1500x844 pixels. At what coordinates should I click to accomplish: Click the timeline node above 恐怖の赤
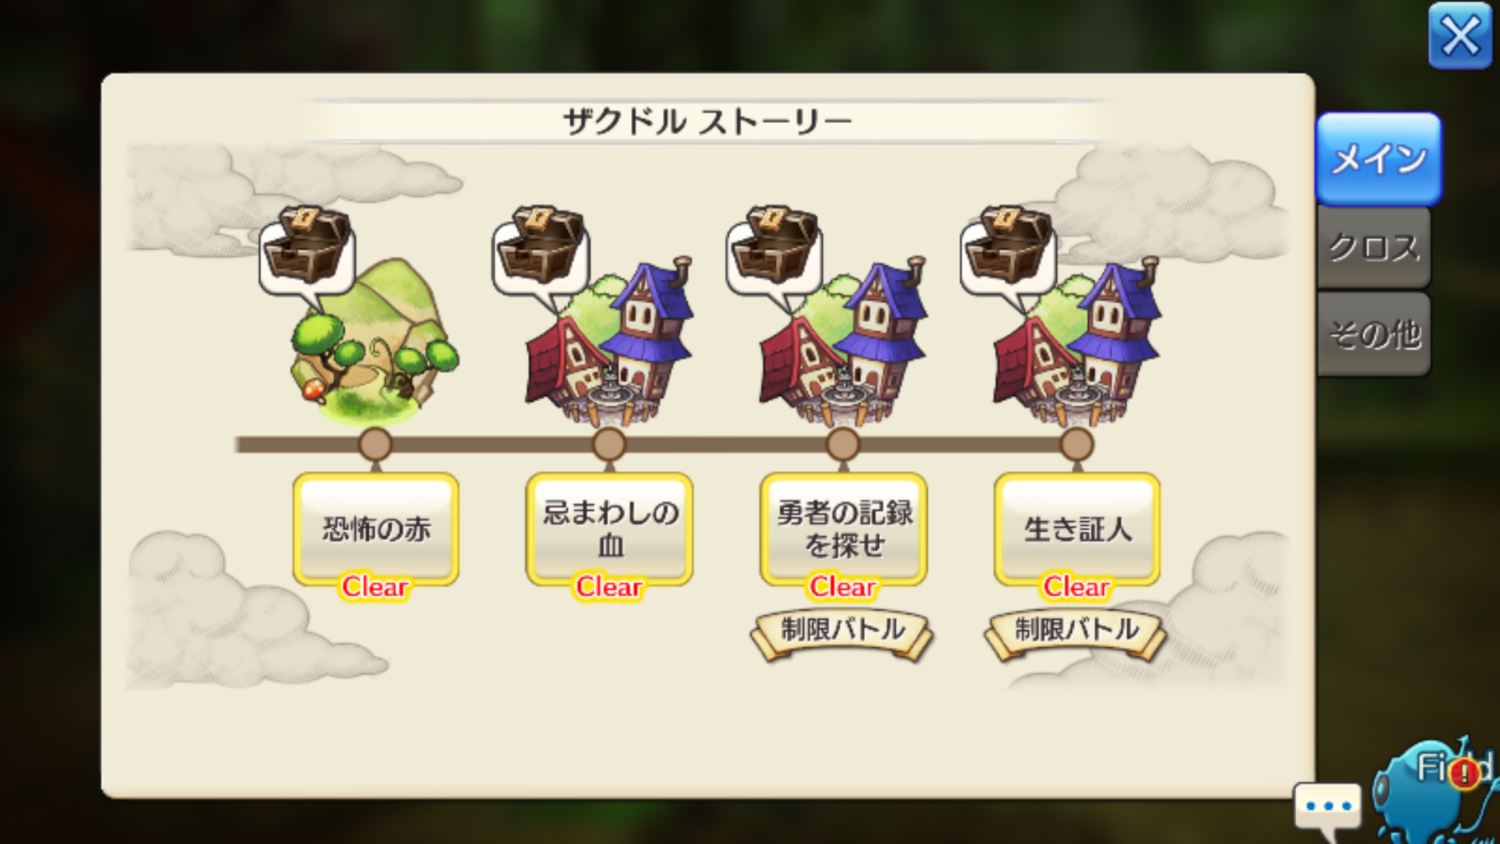tap(375, 444)
